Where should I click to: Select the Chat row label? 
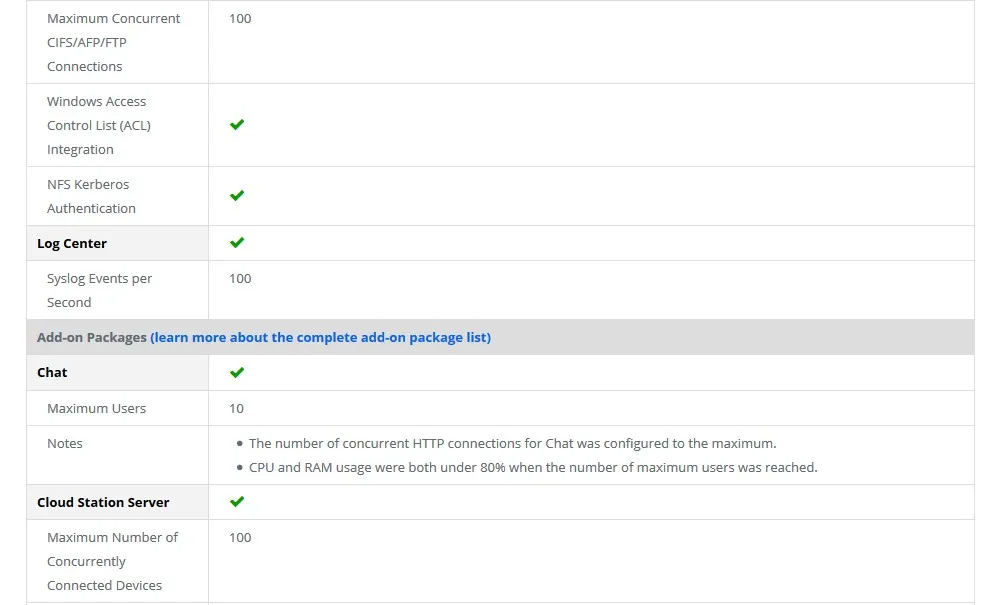pyautogui.click(x=52, y=373)
